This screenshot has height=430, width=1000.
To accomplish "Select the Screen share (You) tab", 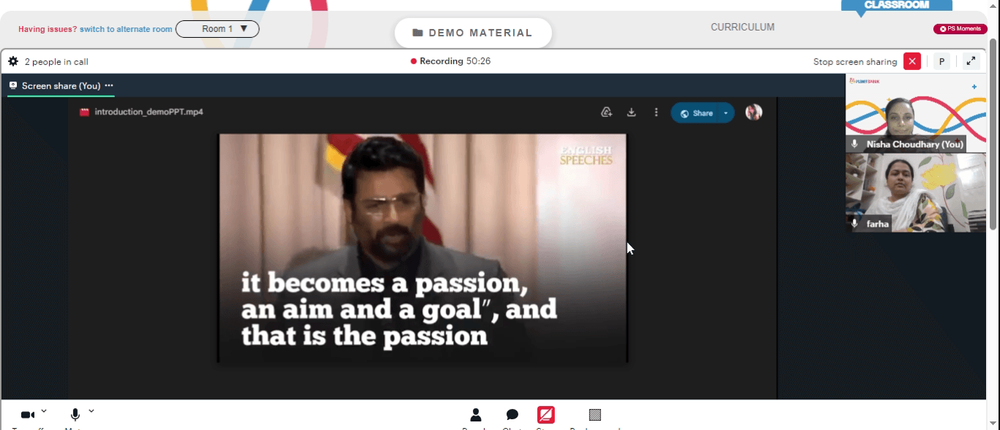I will [61, 85].
